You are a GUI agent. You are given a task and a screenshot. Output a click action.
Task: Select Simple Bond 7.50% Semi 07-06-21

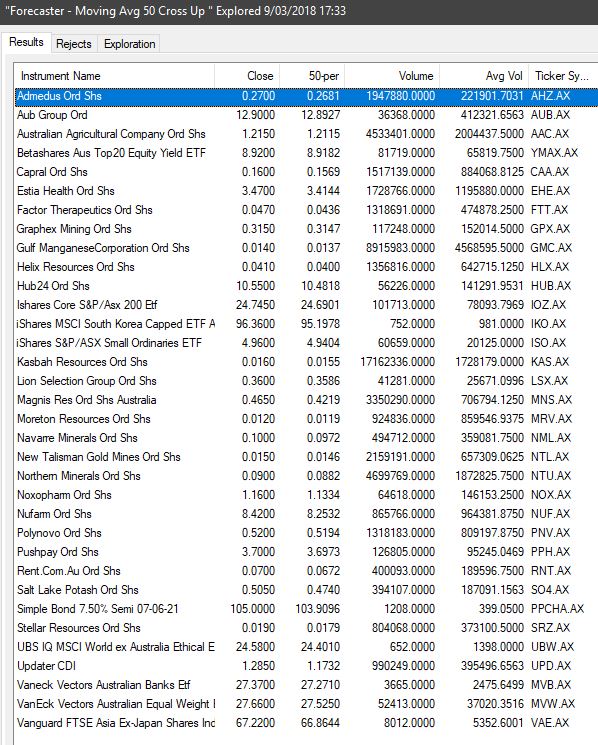tap(306, 609)
